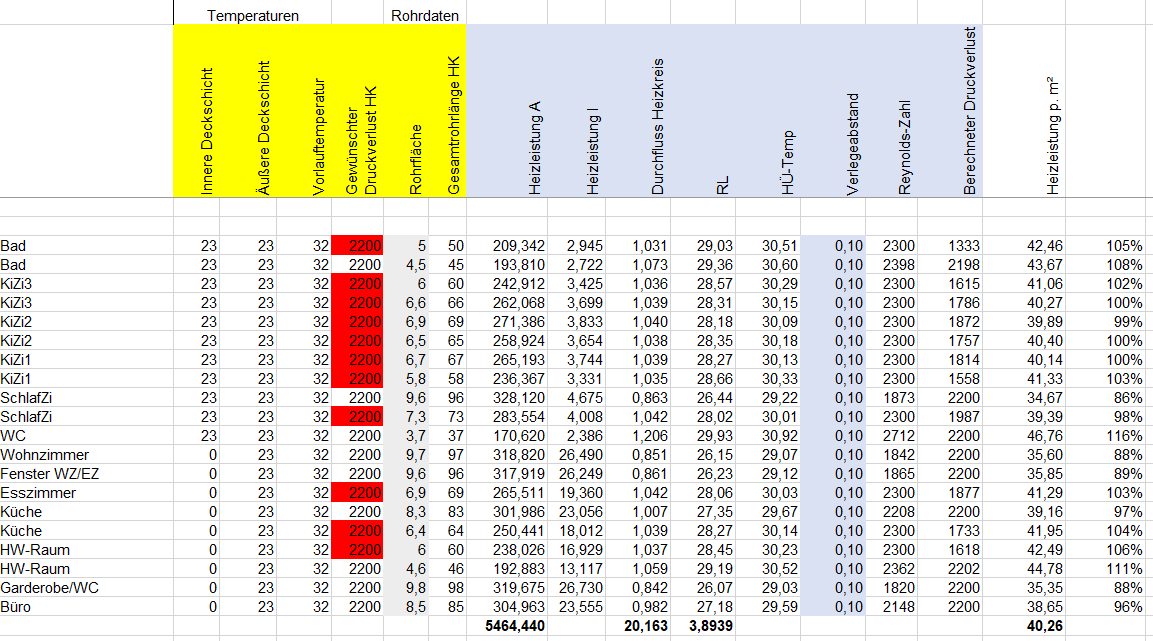Select the Büro row label
The height and width of the screenshot is (641, 1153).
(x=15, y=607)
